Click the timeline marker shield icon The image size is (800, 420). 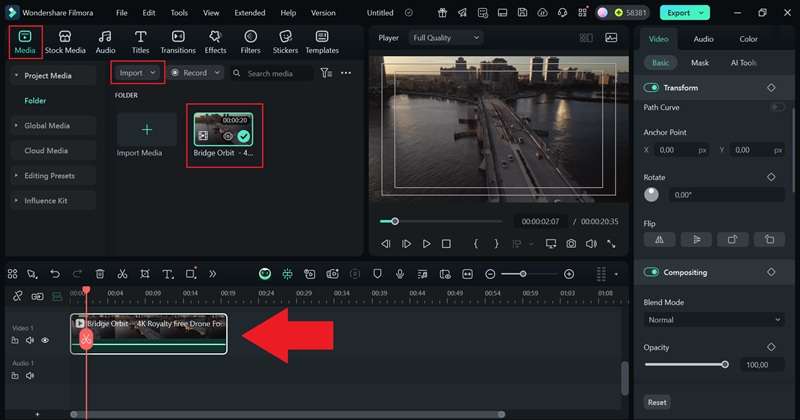377,274
